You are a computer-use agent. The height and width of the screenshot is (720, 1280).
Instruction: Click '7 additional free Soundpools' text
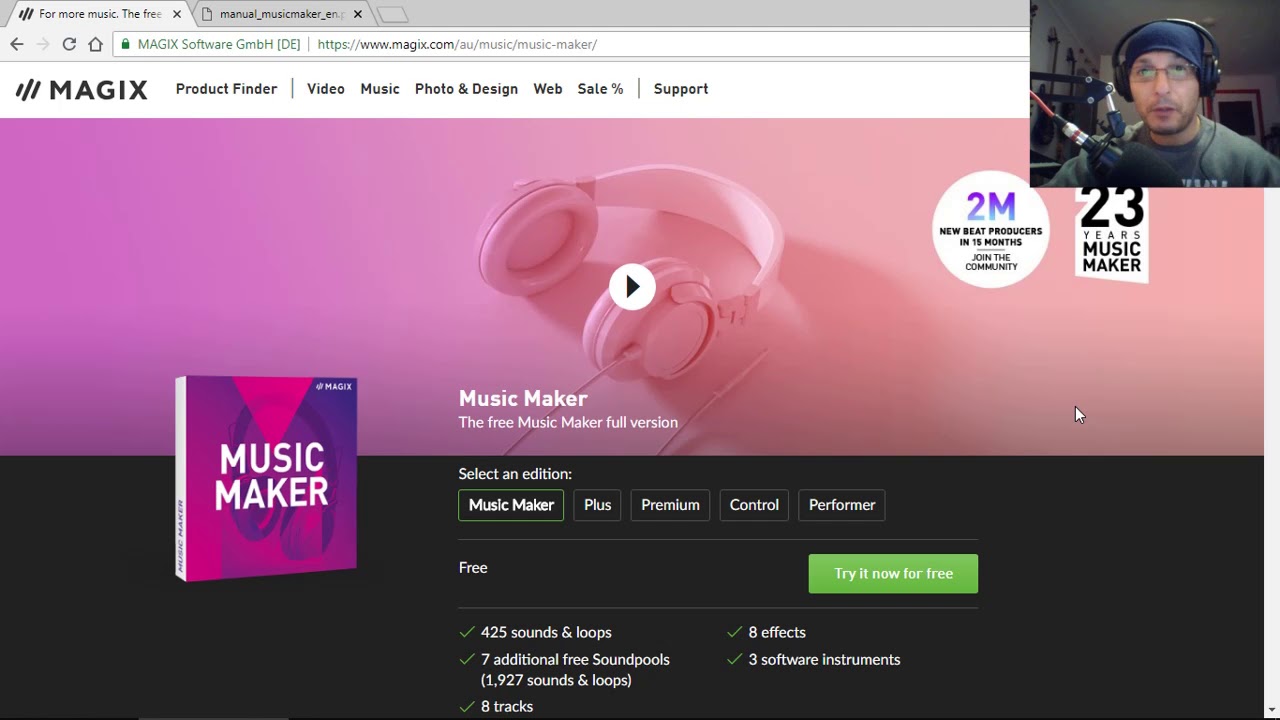tap(575, 659)
